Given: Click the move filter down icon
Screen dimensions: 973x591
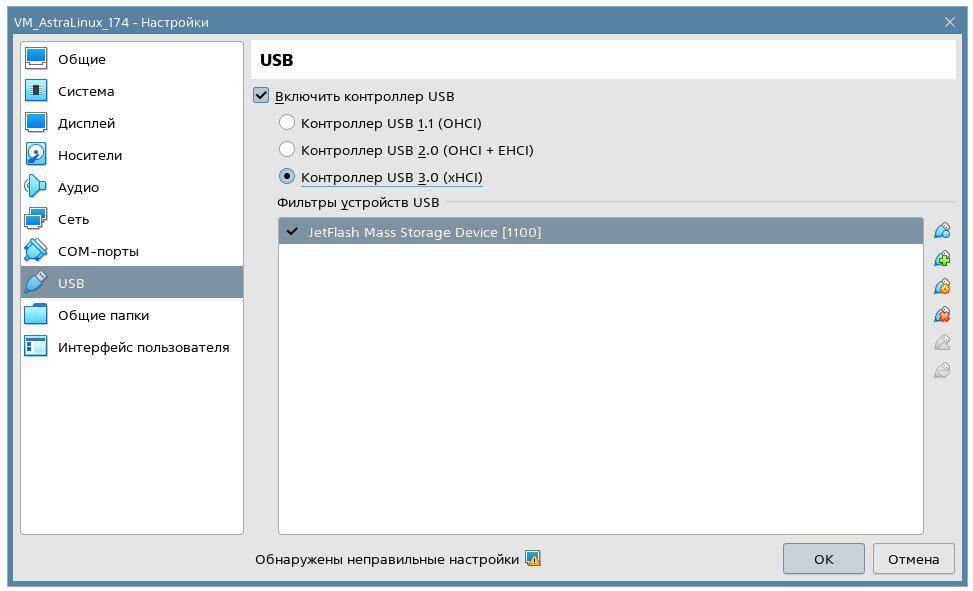Looking at the screenshot, I should pyautogui.click(x=941, y=371).
